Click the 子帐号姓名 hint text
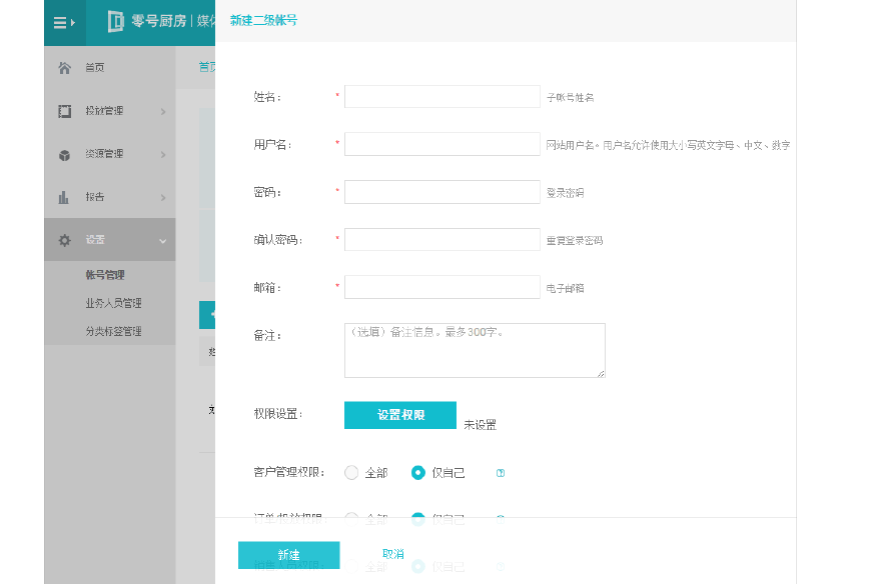The width and height of the screenshot is (893, 584). coord(570,97)
